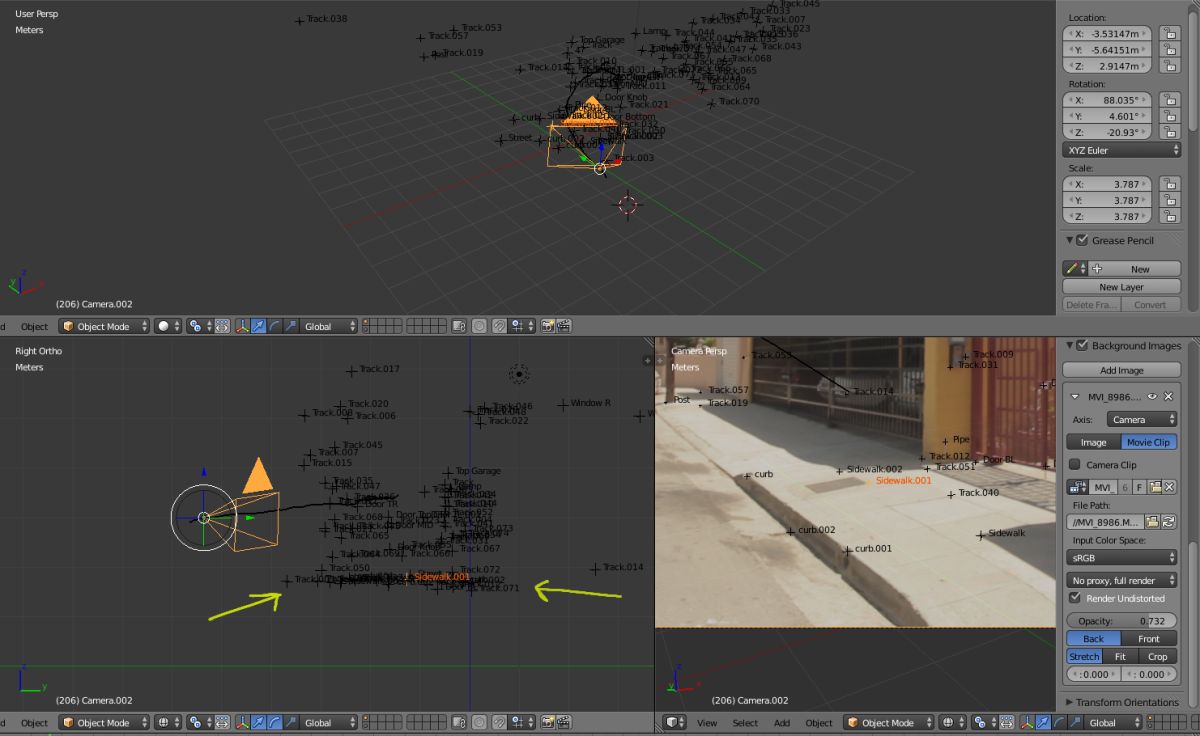
Task: Enable the Camera Clip checkbox
Action: [1075, 465]
